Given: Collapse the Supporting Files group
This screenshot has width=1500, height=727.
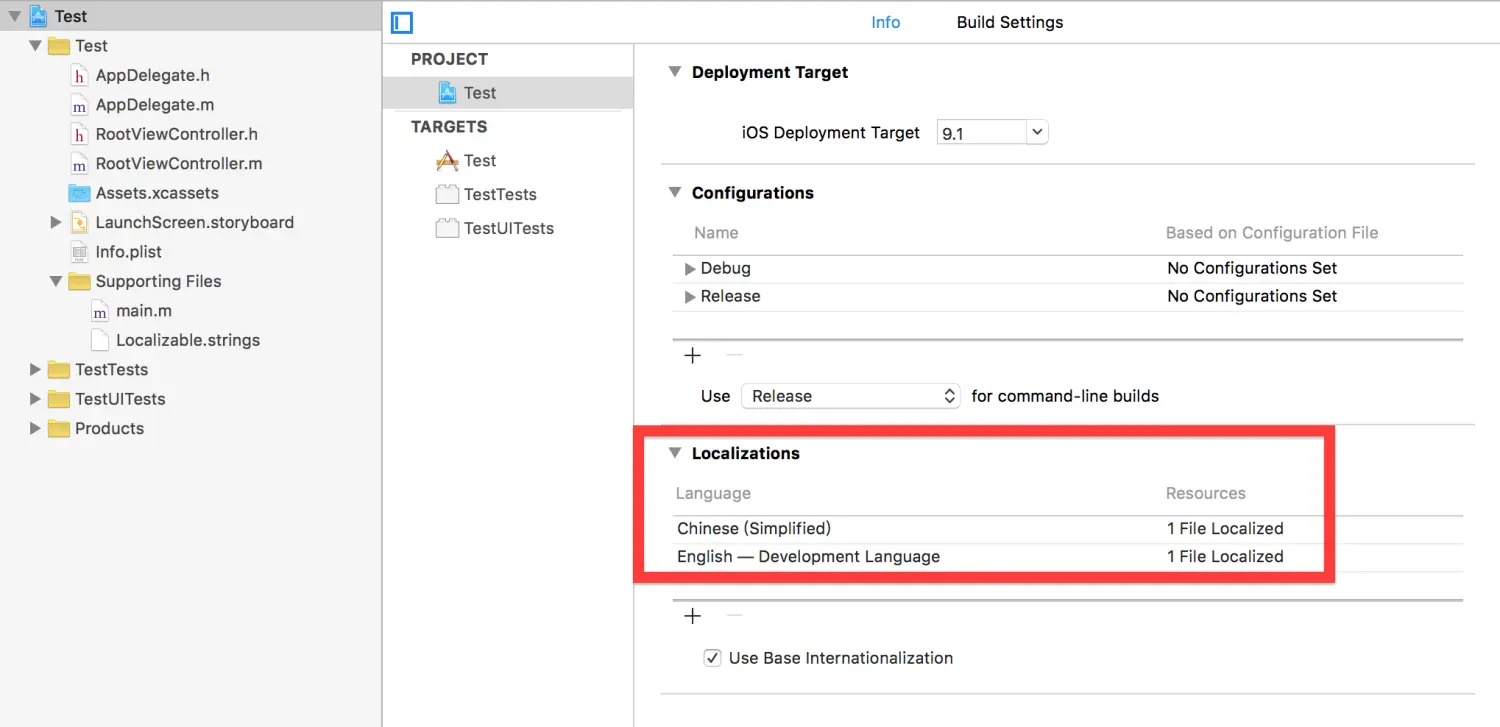Looking at the screenshot, I should pos(56,281).
